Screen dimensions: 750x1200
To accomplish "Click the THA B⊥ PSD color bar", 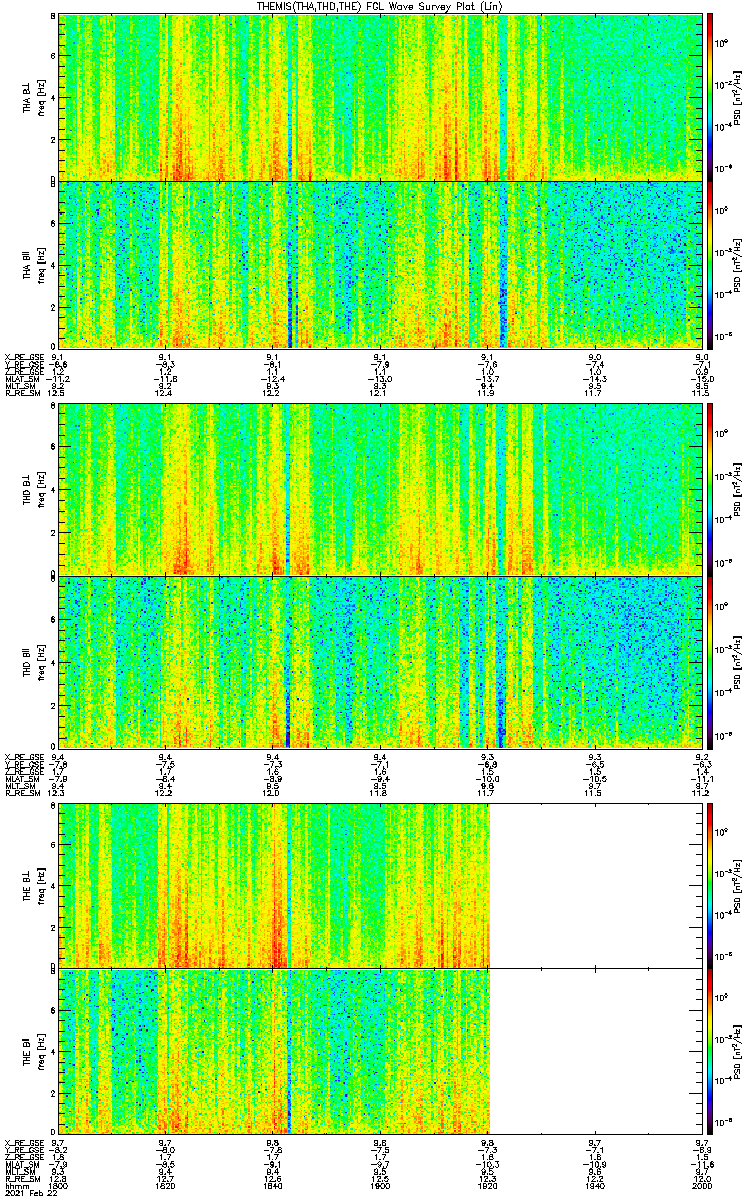I will coord(710,97).
